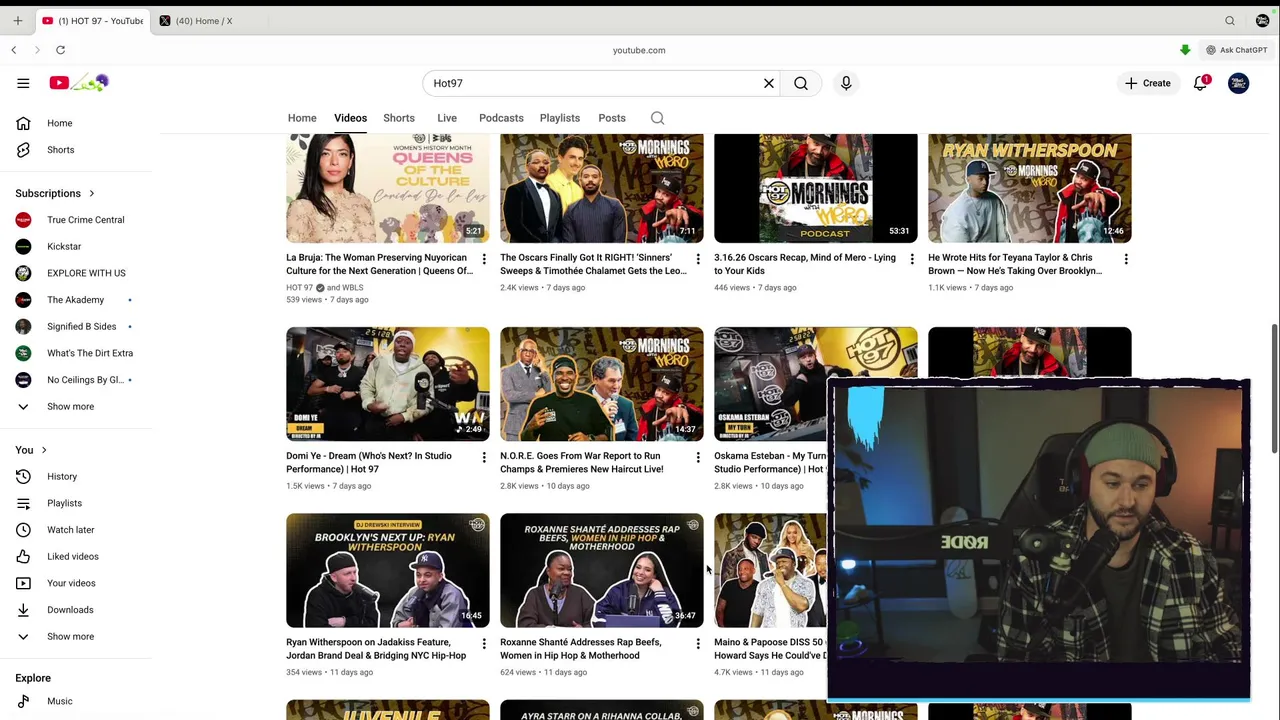Open the YouTube hamburger guide menu

coord(23,83)
